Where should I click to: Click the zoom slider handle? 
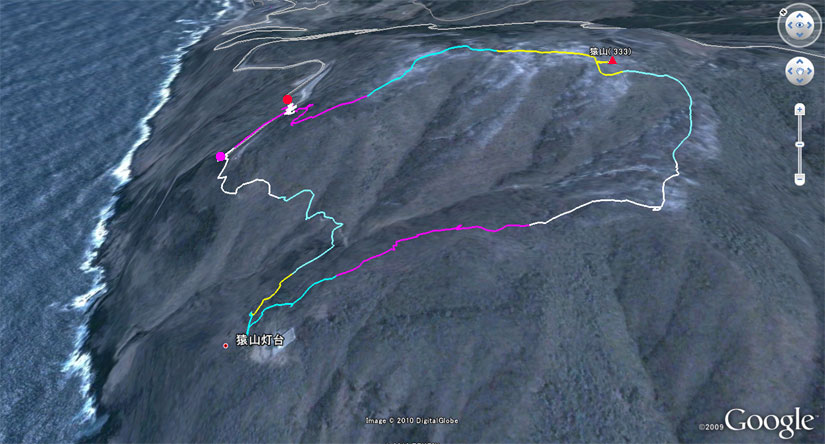coord(800,144)
